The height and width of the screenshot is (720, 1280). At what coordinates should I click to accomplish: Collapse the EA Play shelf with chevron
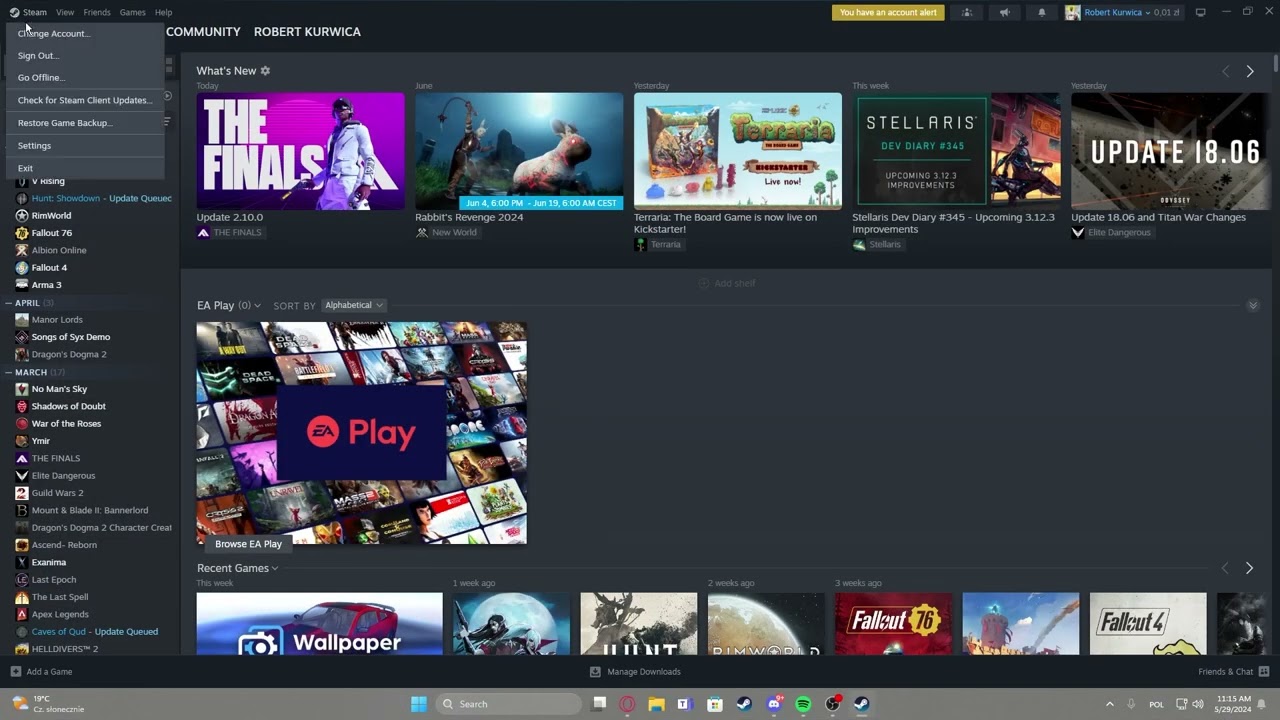point(1252,306)
